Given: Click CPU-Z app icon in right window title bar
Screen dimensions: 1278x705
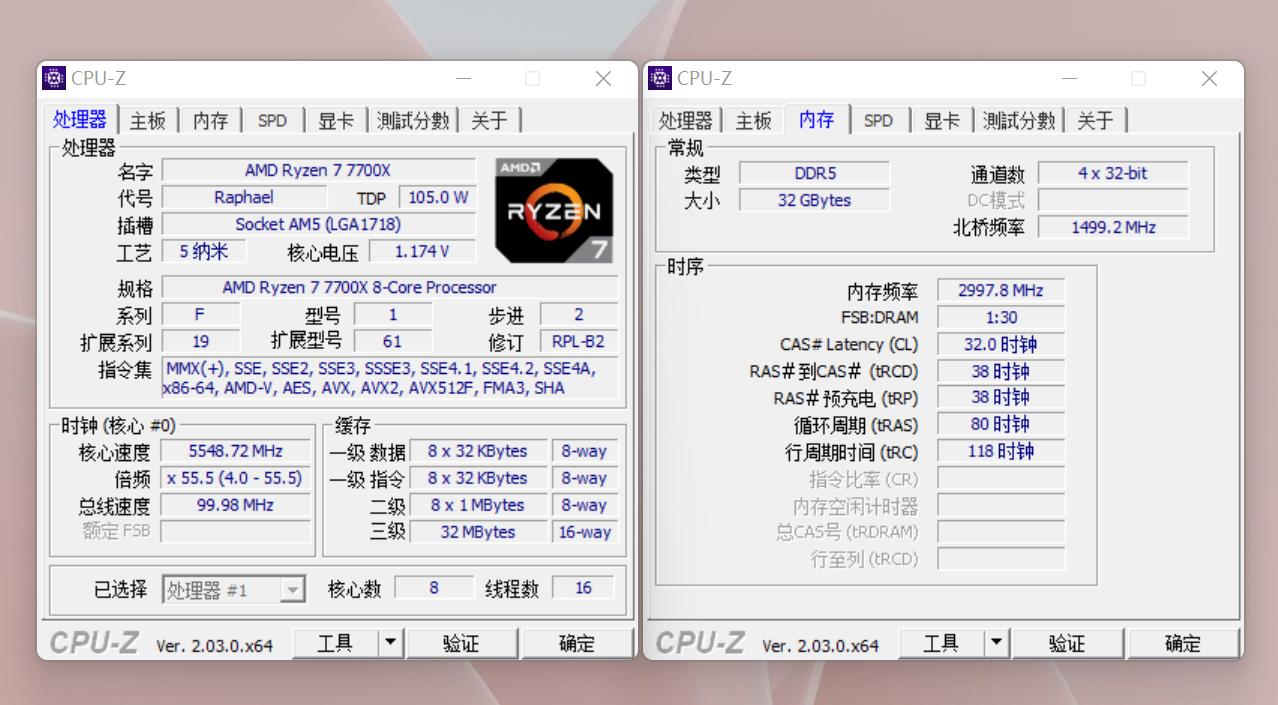Looking at the screenshot, I should 660,78.
